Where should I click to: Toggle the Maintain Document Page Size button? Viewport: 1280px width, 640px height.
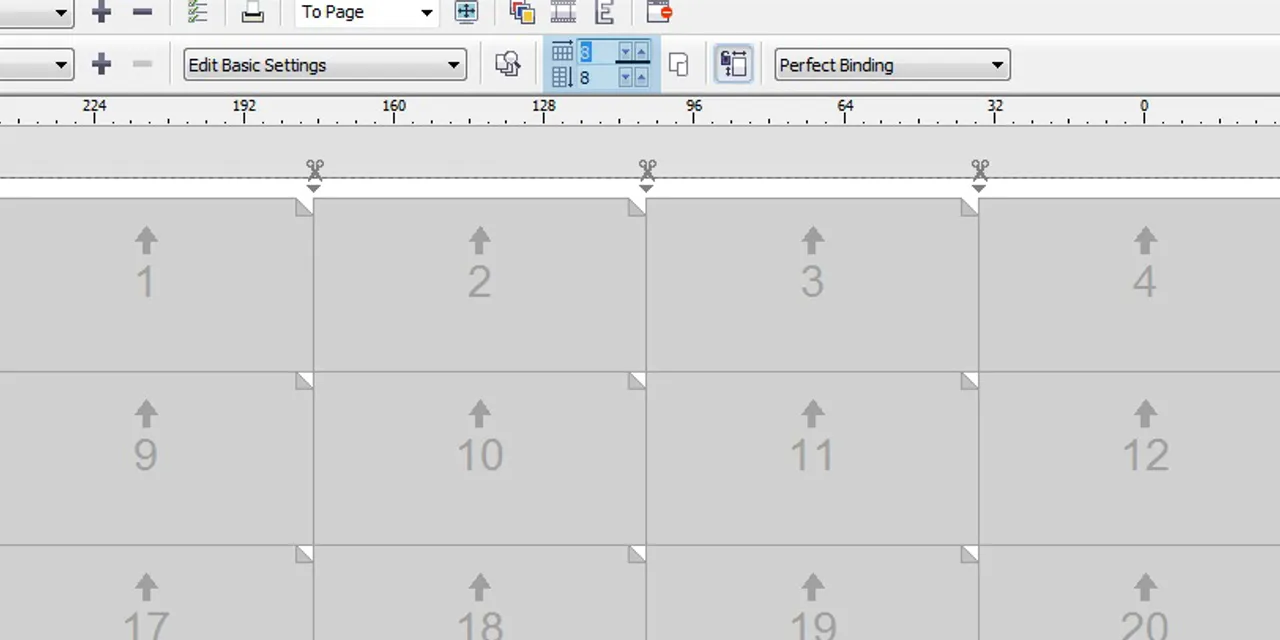[734, 65]
